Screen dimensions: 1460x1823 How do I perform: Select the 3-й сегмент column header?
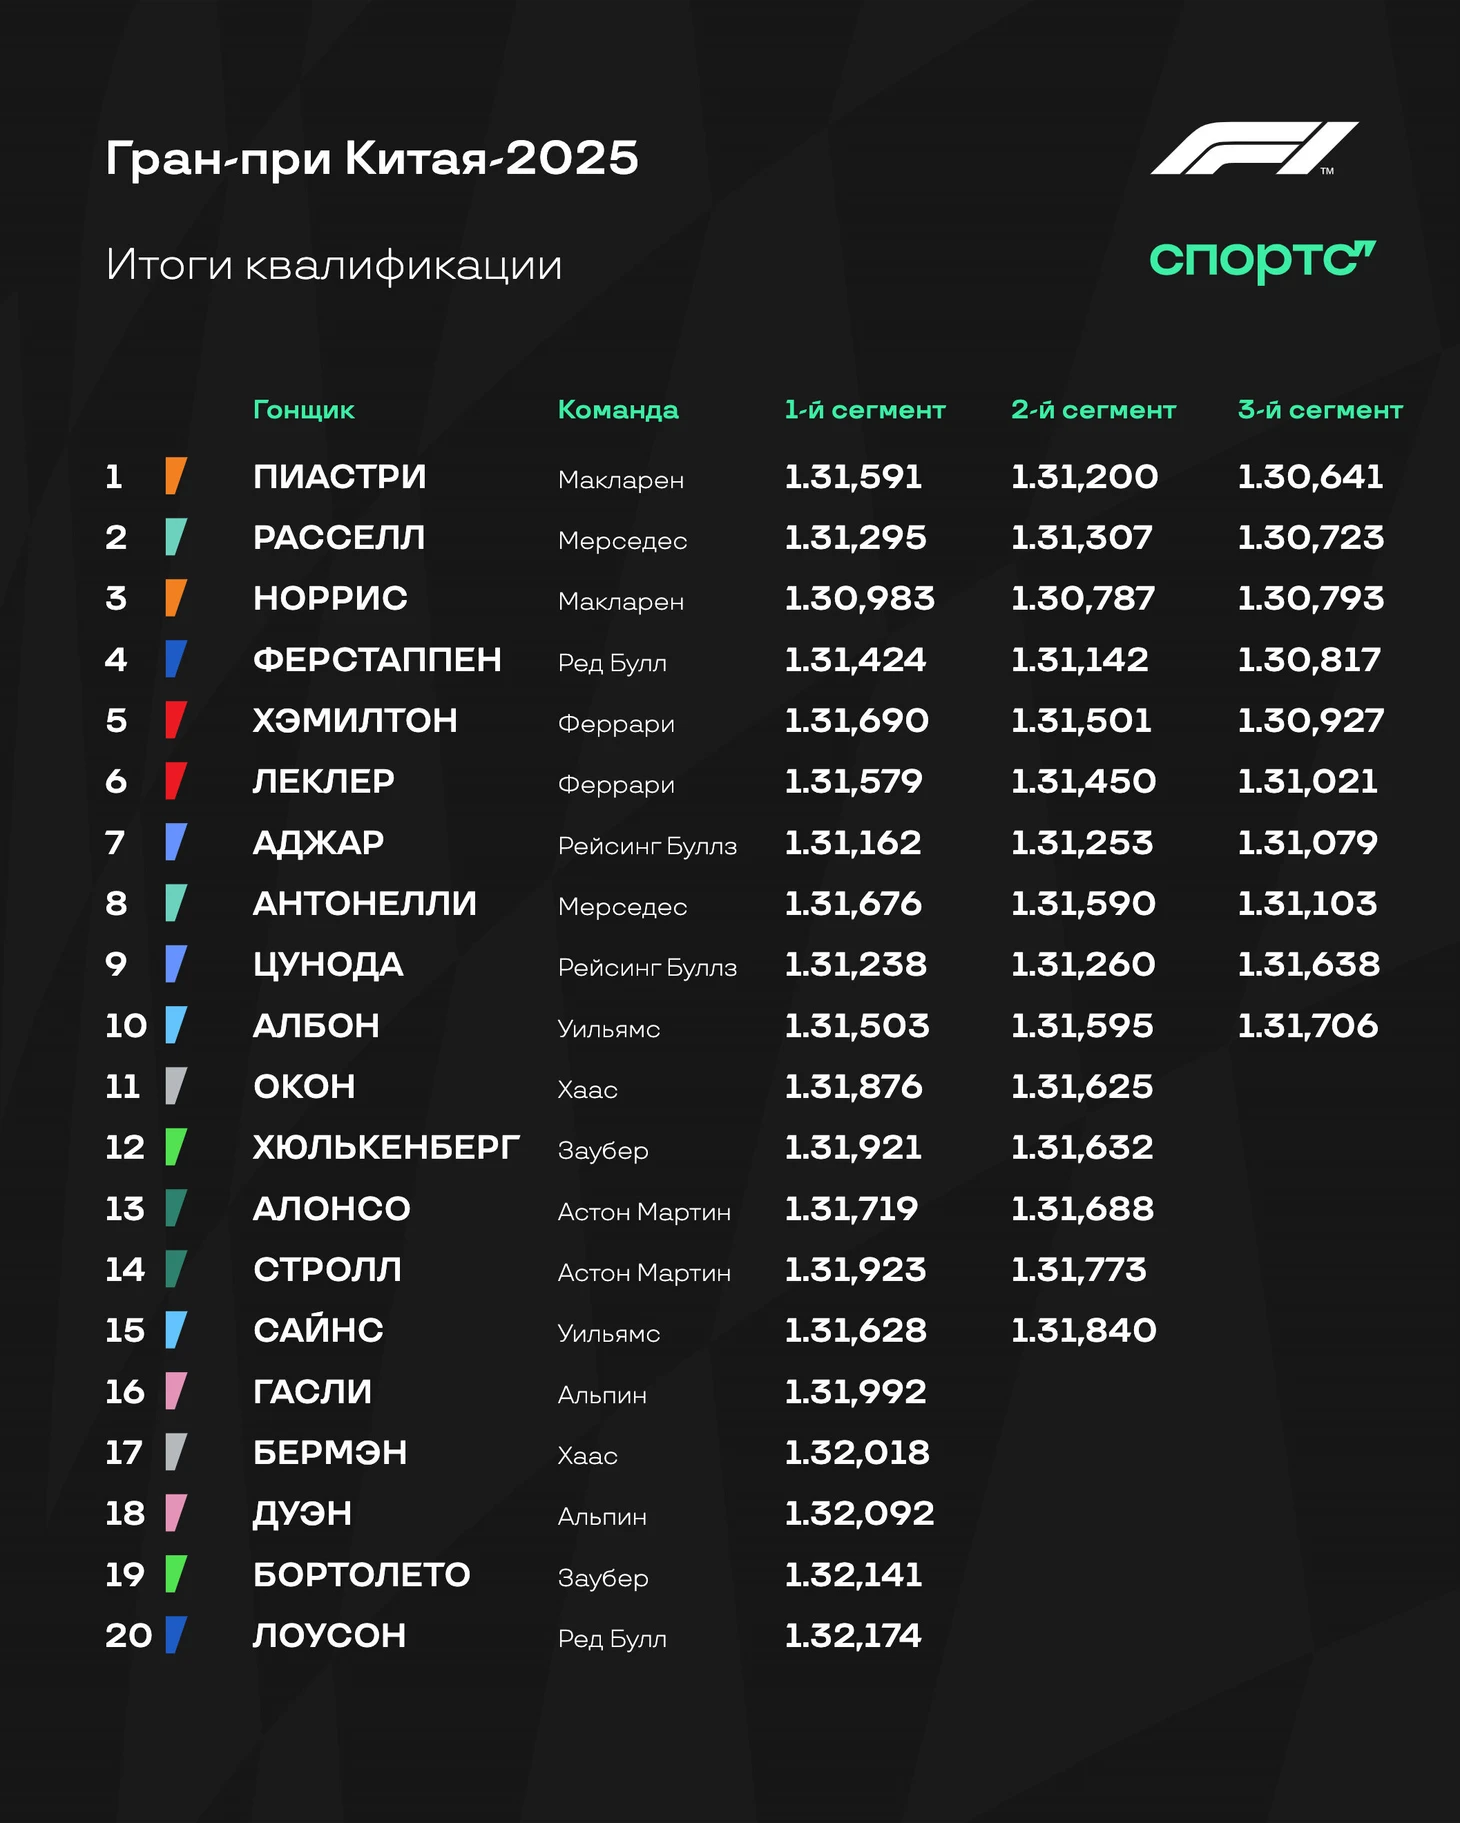1320,410
